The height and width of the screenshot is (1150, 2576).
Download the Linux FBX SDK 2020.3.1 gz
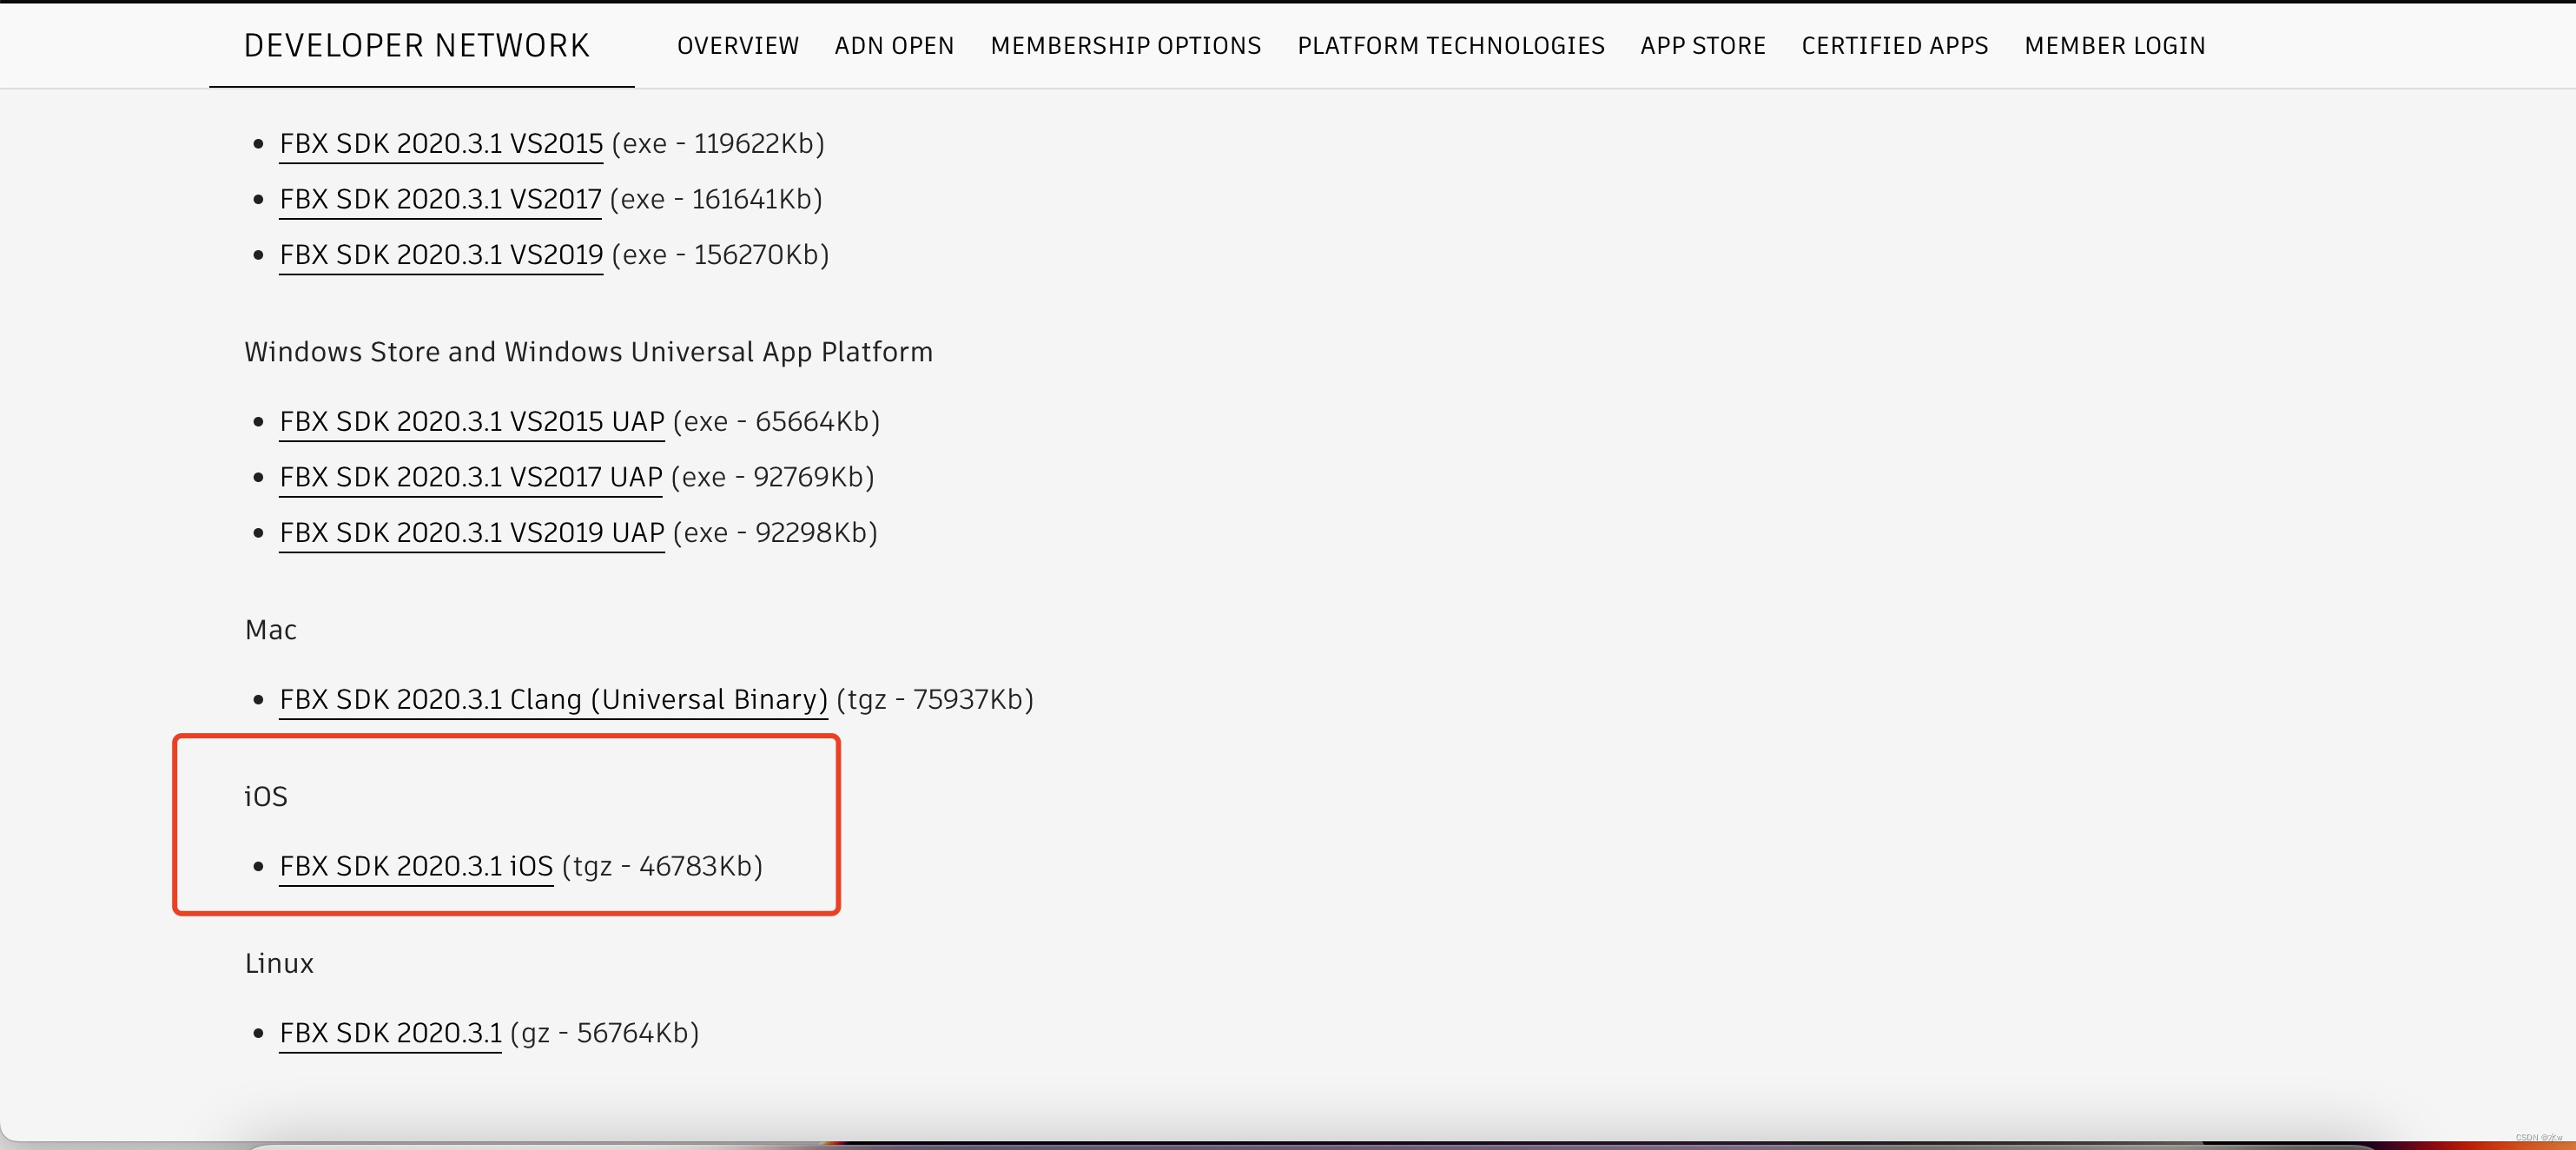click(x=390, y=1033)
